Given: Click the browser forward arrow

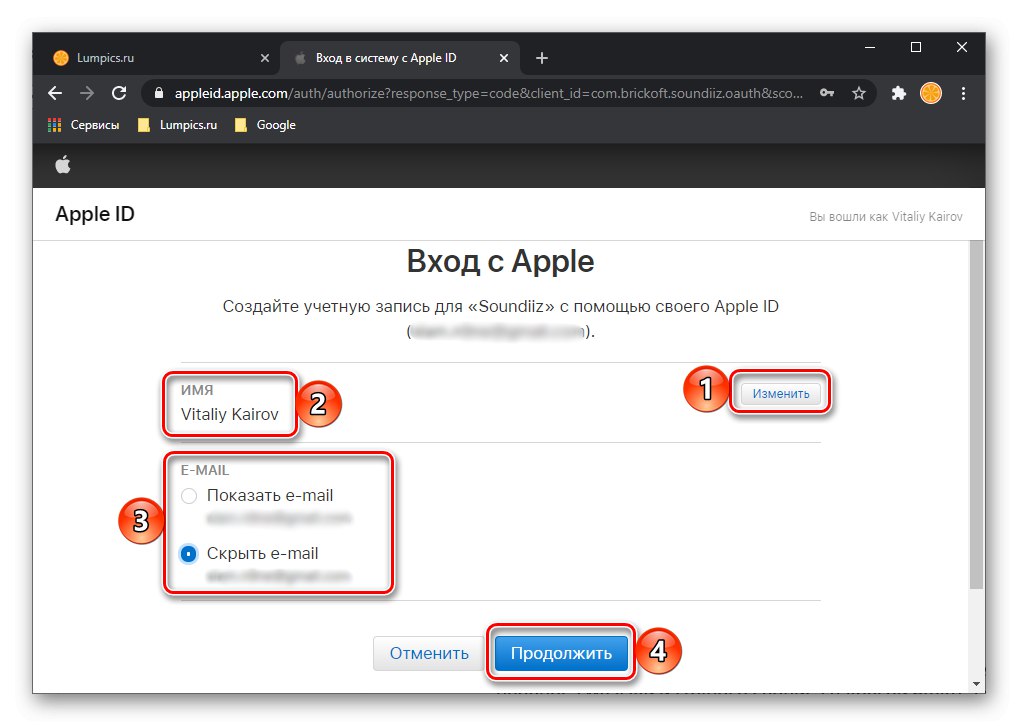Looking at the screenshot, I should point(86,94).
